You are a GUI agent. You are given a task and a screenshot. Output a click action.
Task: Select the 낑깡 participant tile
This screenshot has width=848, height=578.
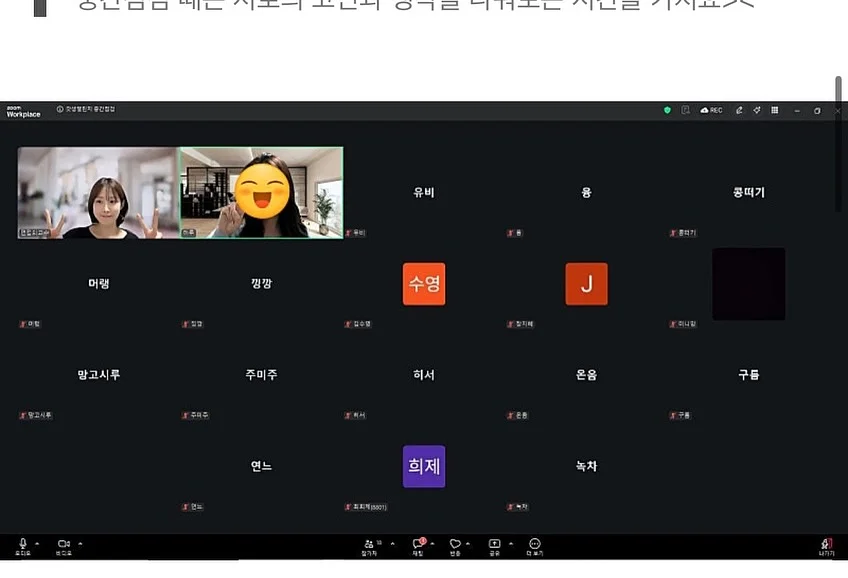click(x=262, y=283)
